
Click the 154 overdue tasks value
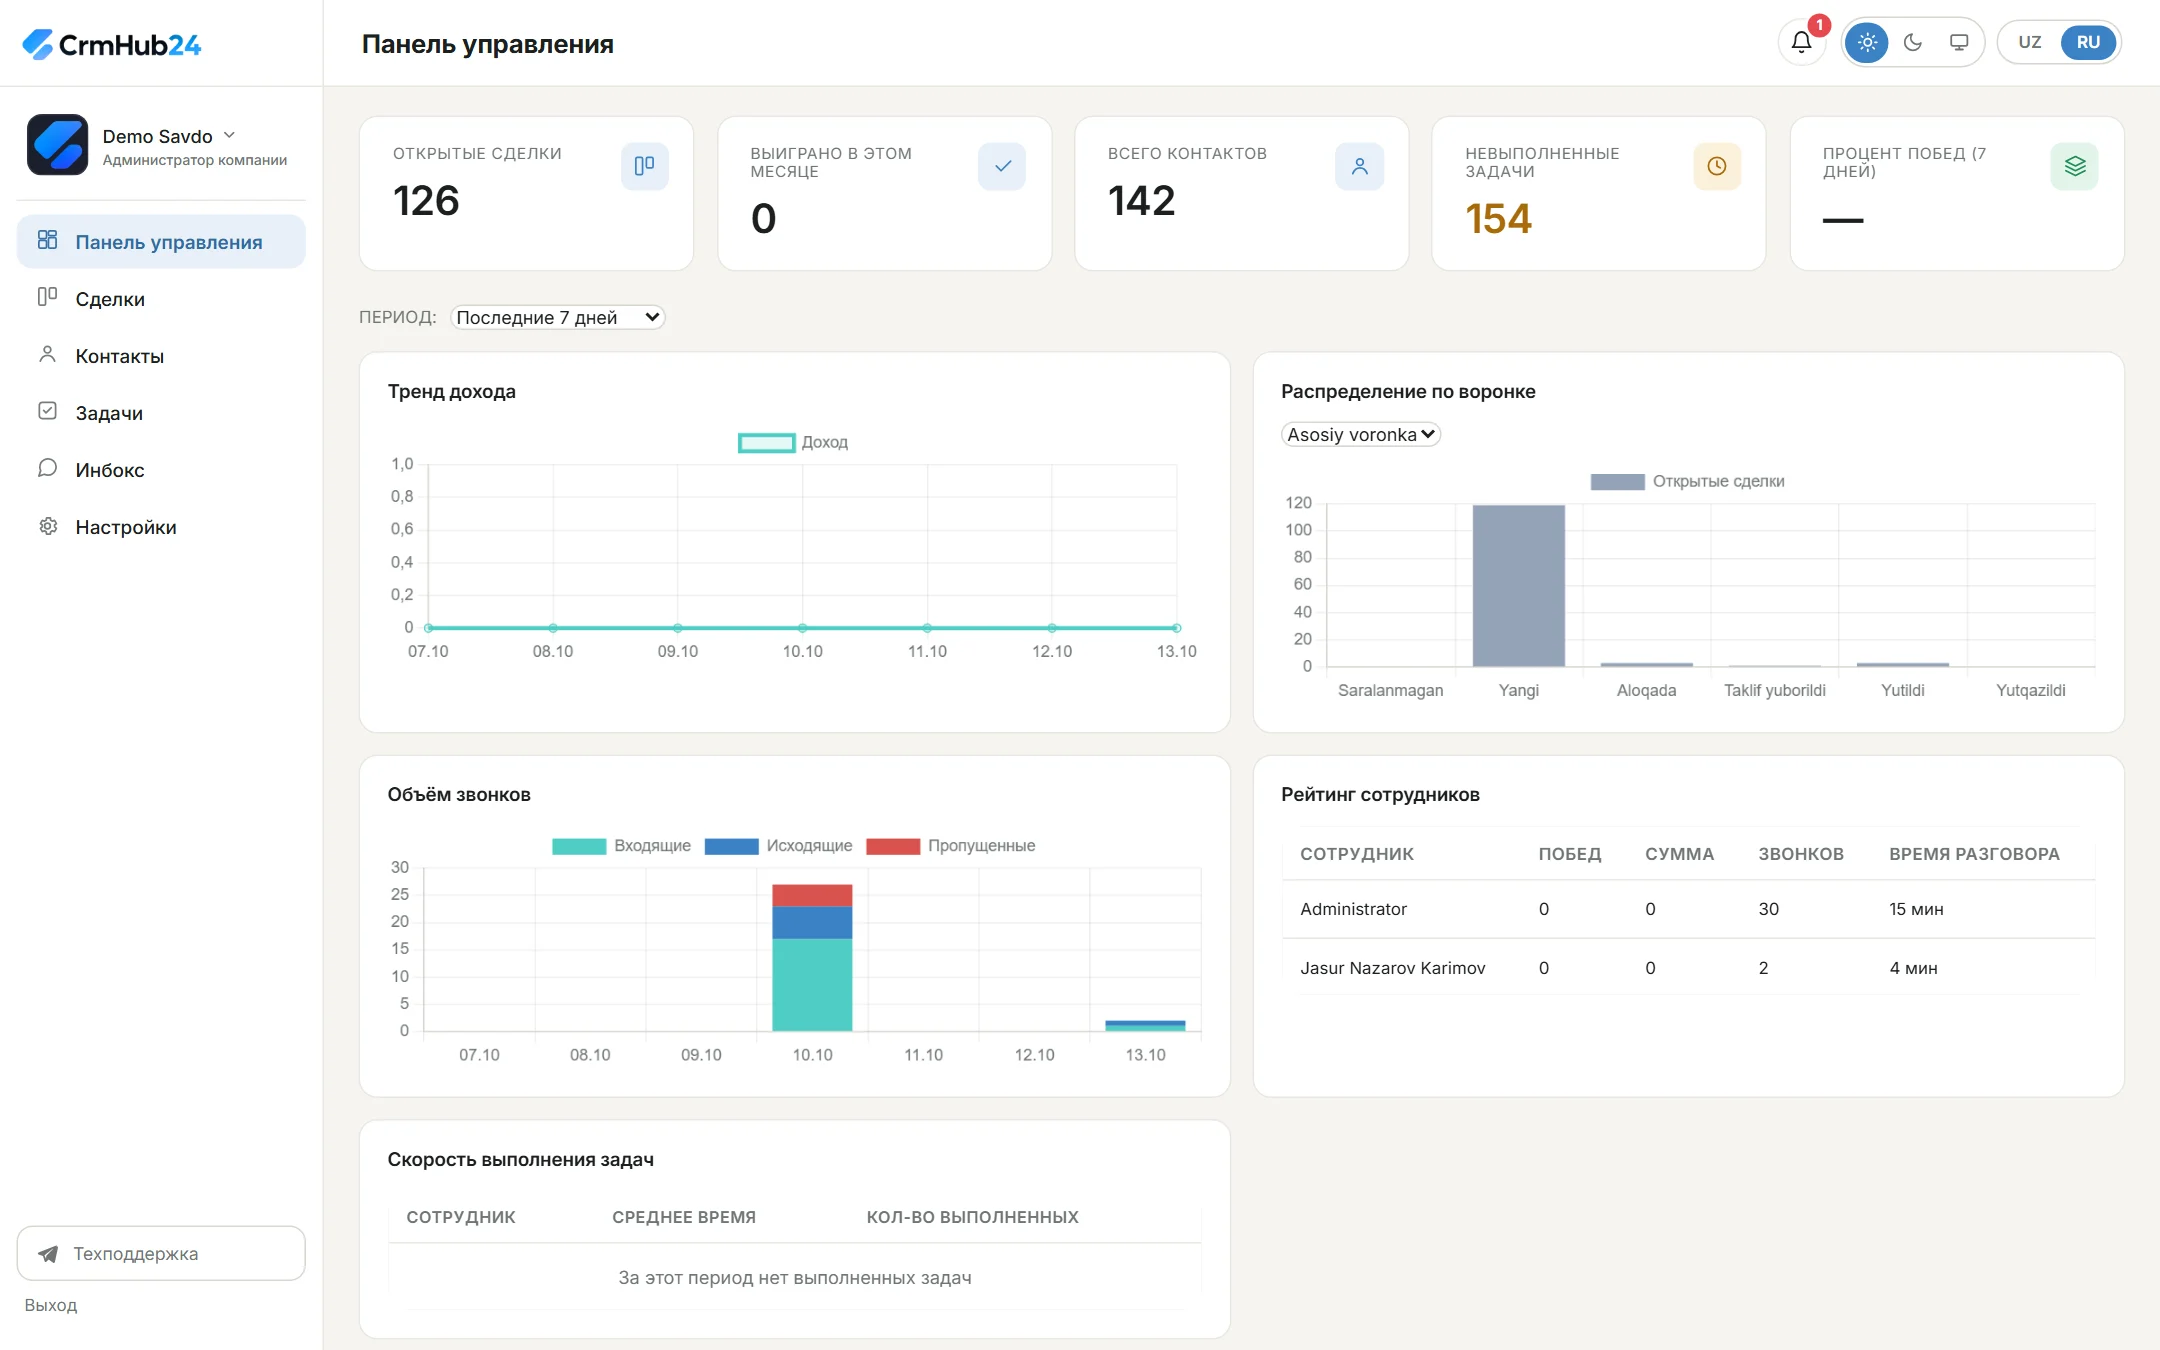point(1498,219)
